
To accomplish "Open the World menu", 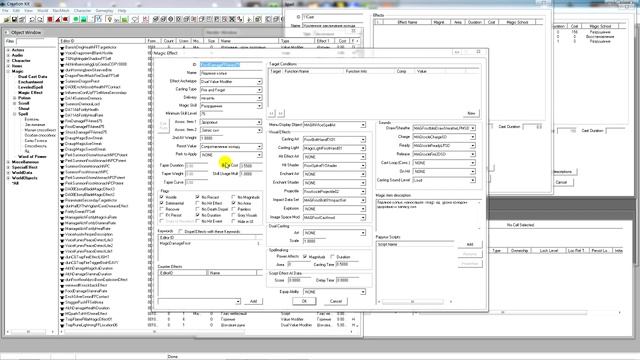I will (x=42, y=11).
